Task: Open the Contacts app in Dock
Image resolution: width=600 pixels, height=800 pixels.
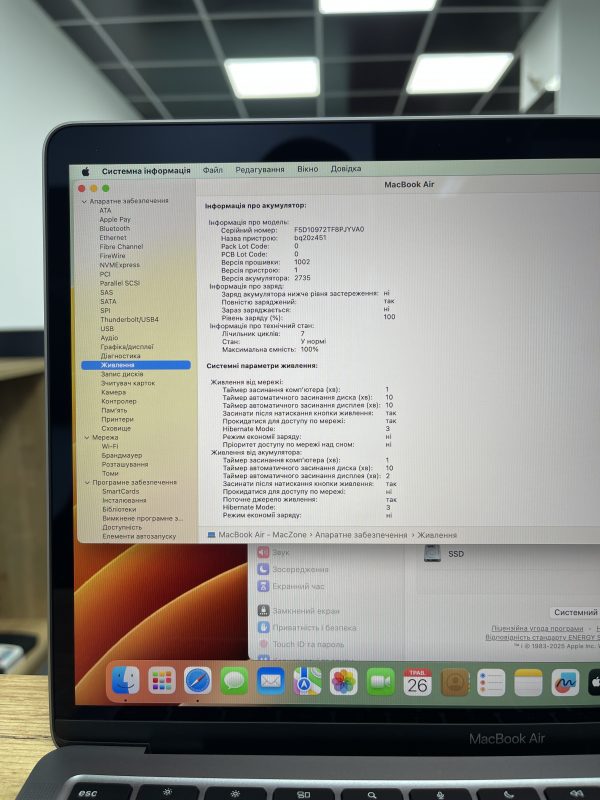Action: point(455,682)
